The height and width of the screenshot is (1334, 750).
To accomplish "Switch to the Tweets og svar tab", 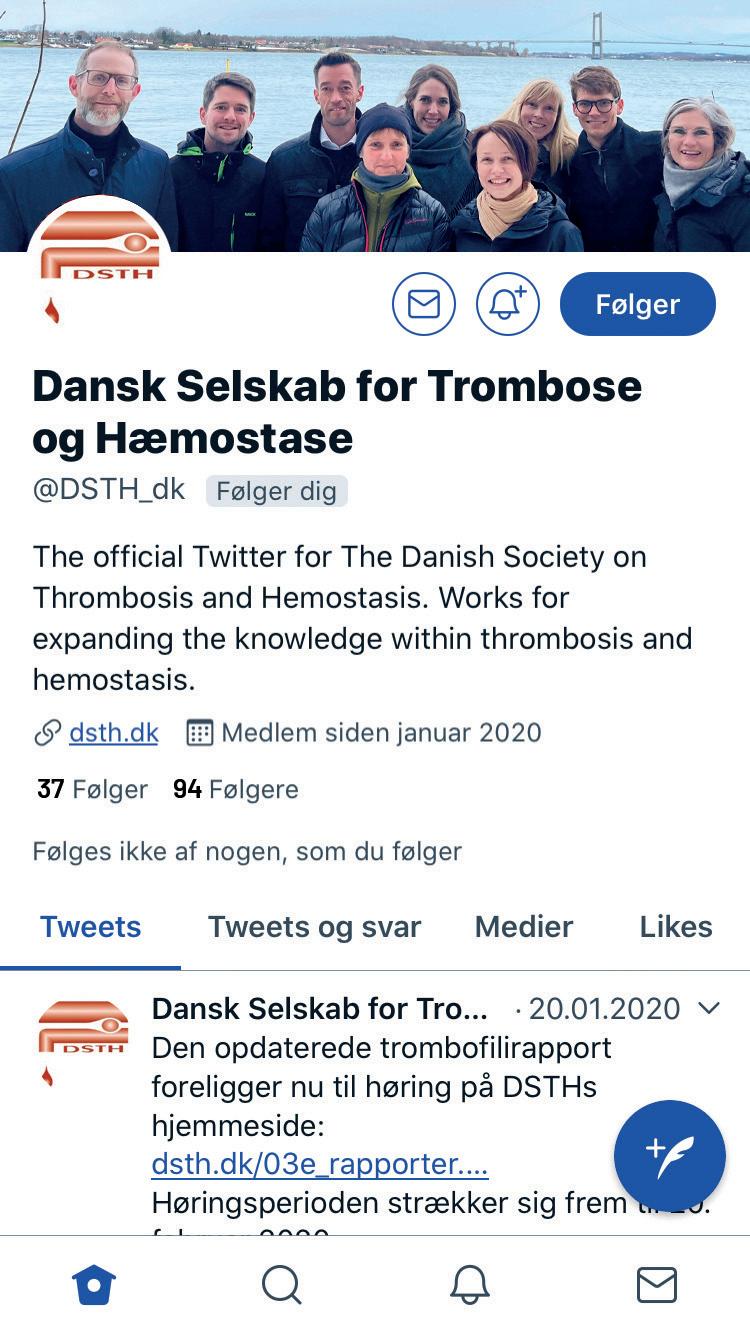I will tap(314, 927).
